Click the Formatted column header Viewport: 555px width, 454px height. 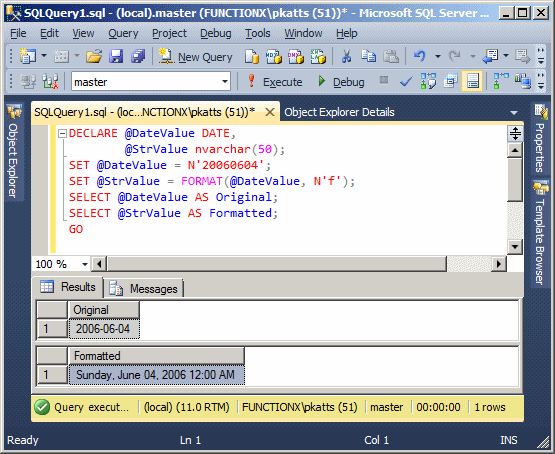(156, 356)
